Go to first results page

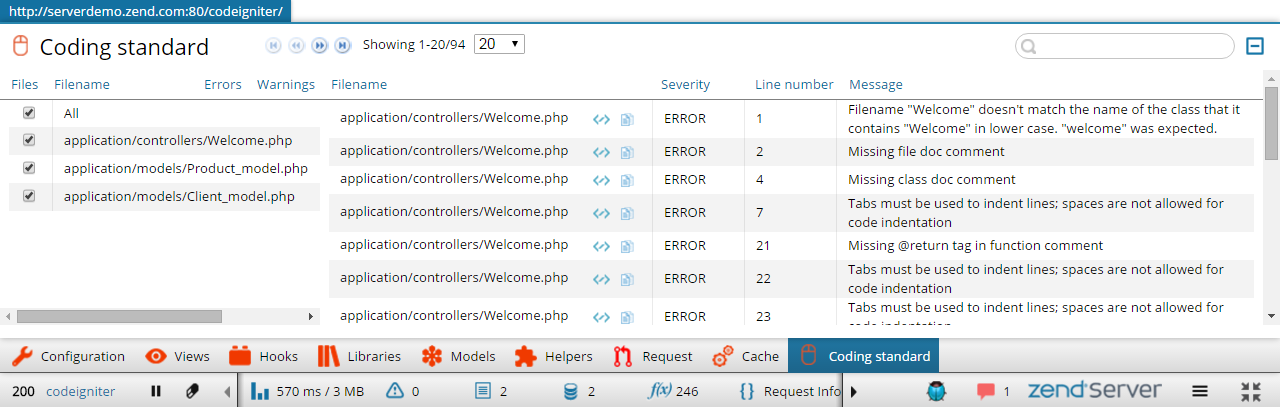[x=272, y=45]
